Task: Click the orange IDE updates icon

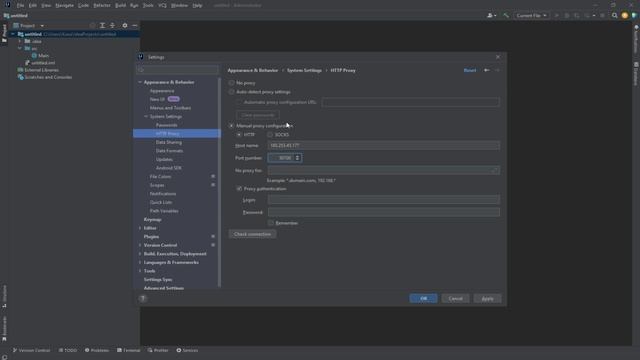Action: tap(624, 16)
